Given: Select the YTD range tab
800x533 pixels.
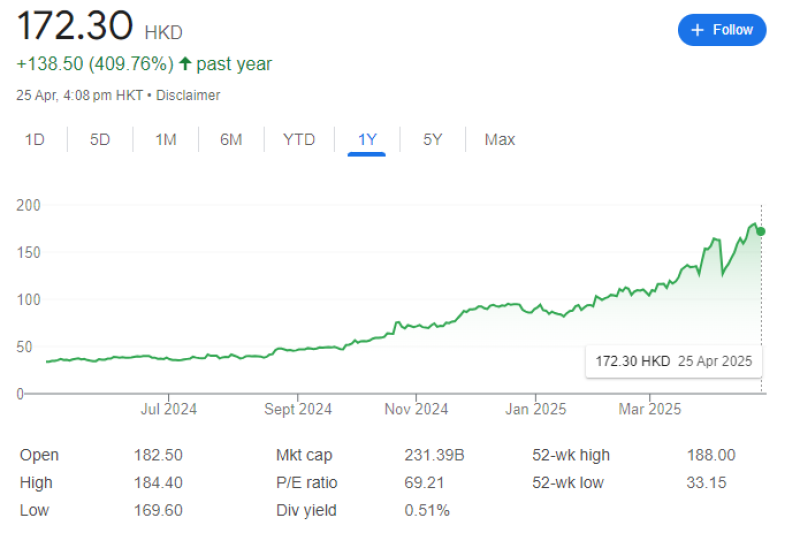Looking at the screenshot, I should (x=299, y=140).
